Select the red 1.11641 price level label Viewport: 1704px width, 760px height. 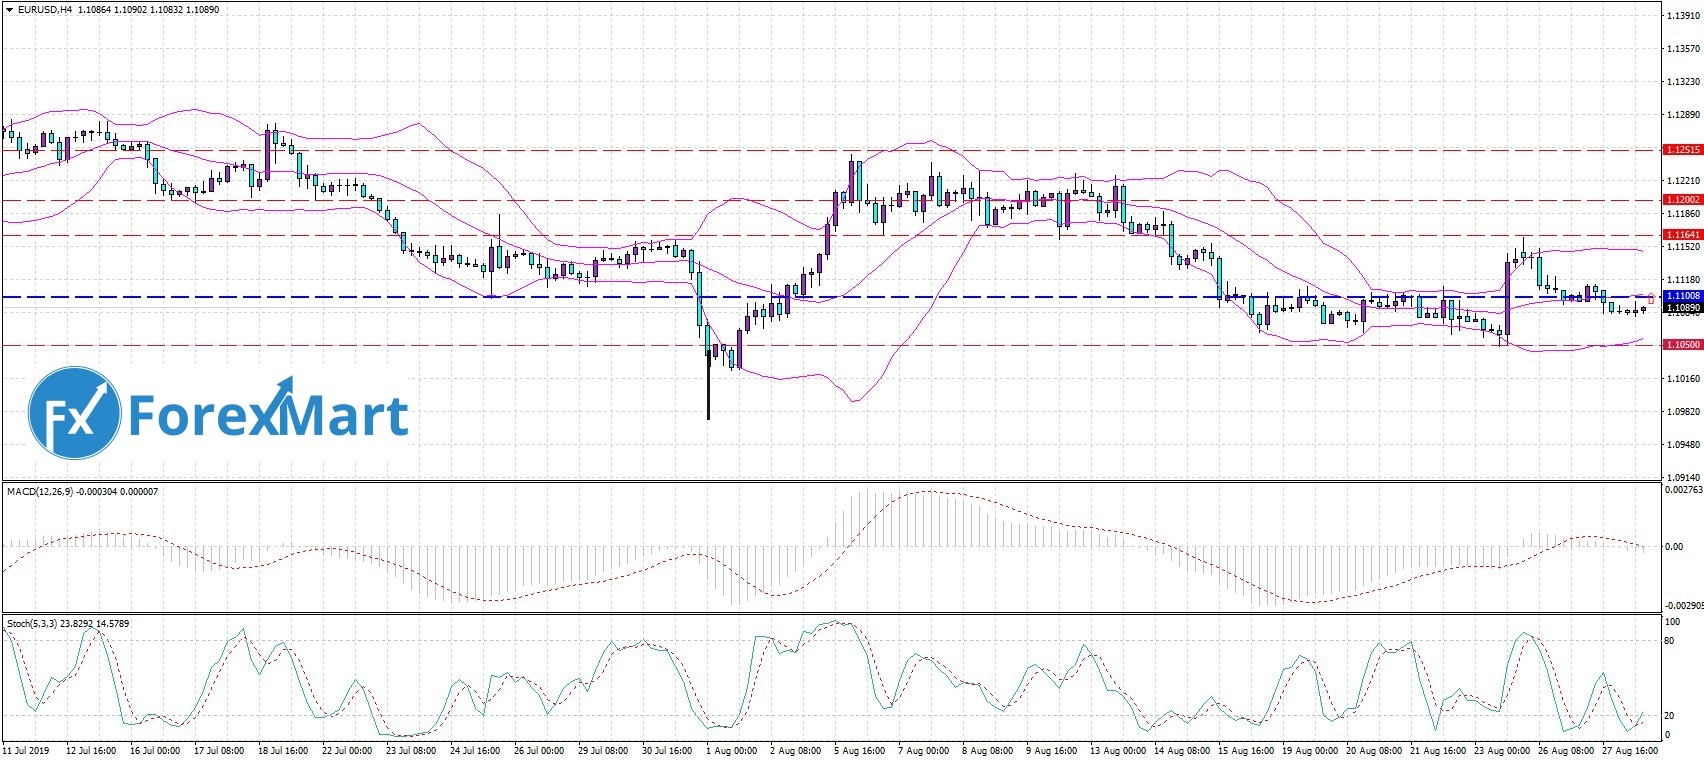click(1682, 235)
